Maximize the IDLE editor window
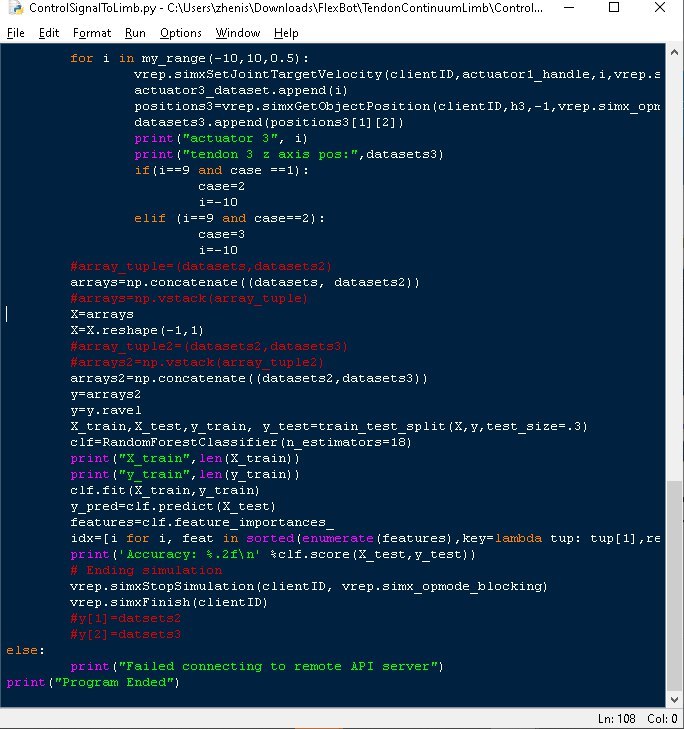 pos(614,8)
